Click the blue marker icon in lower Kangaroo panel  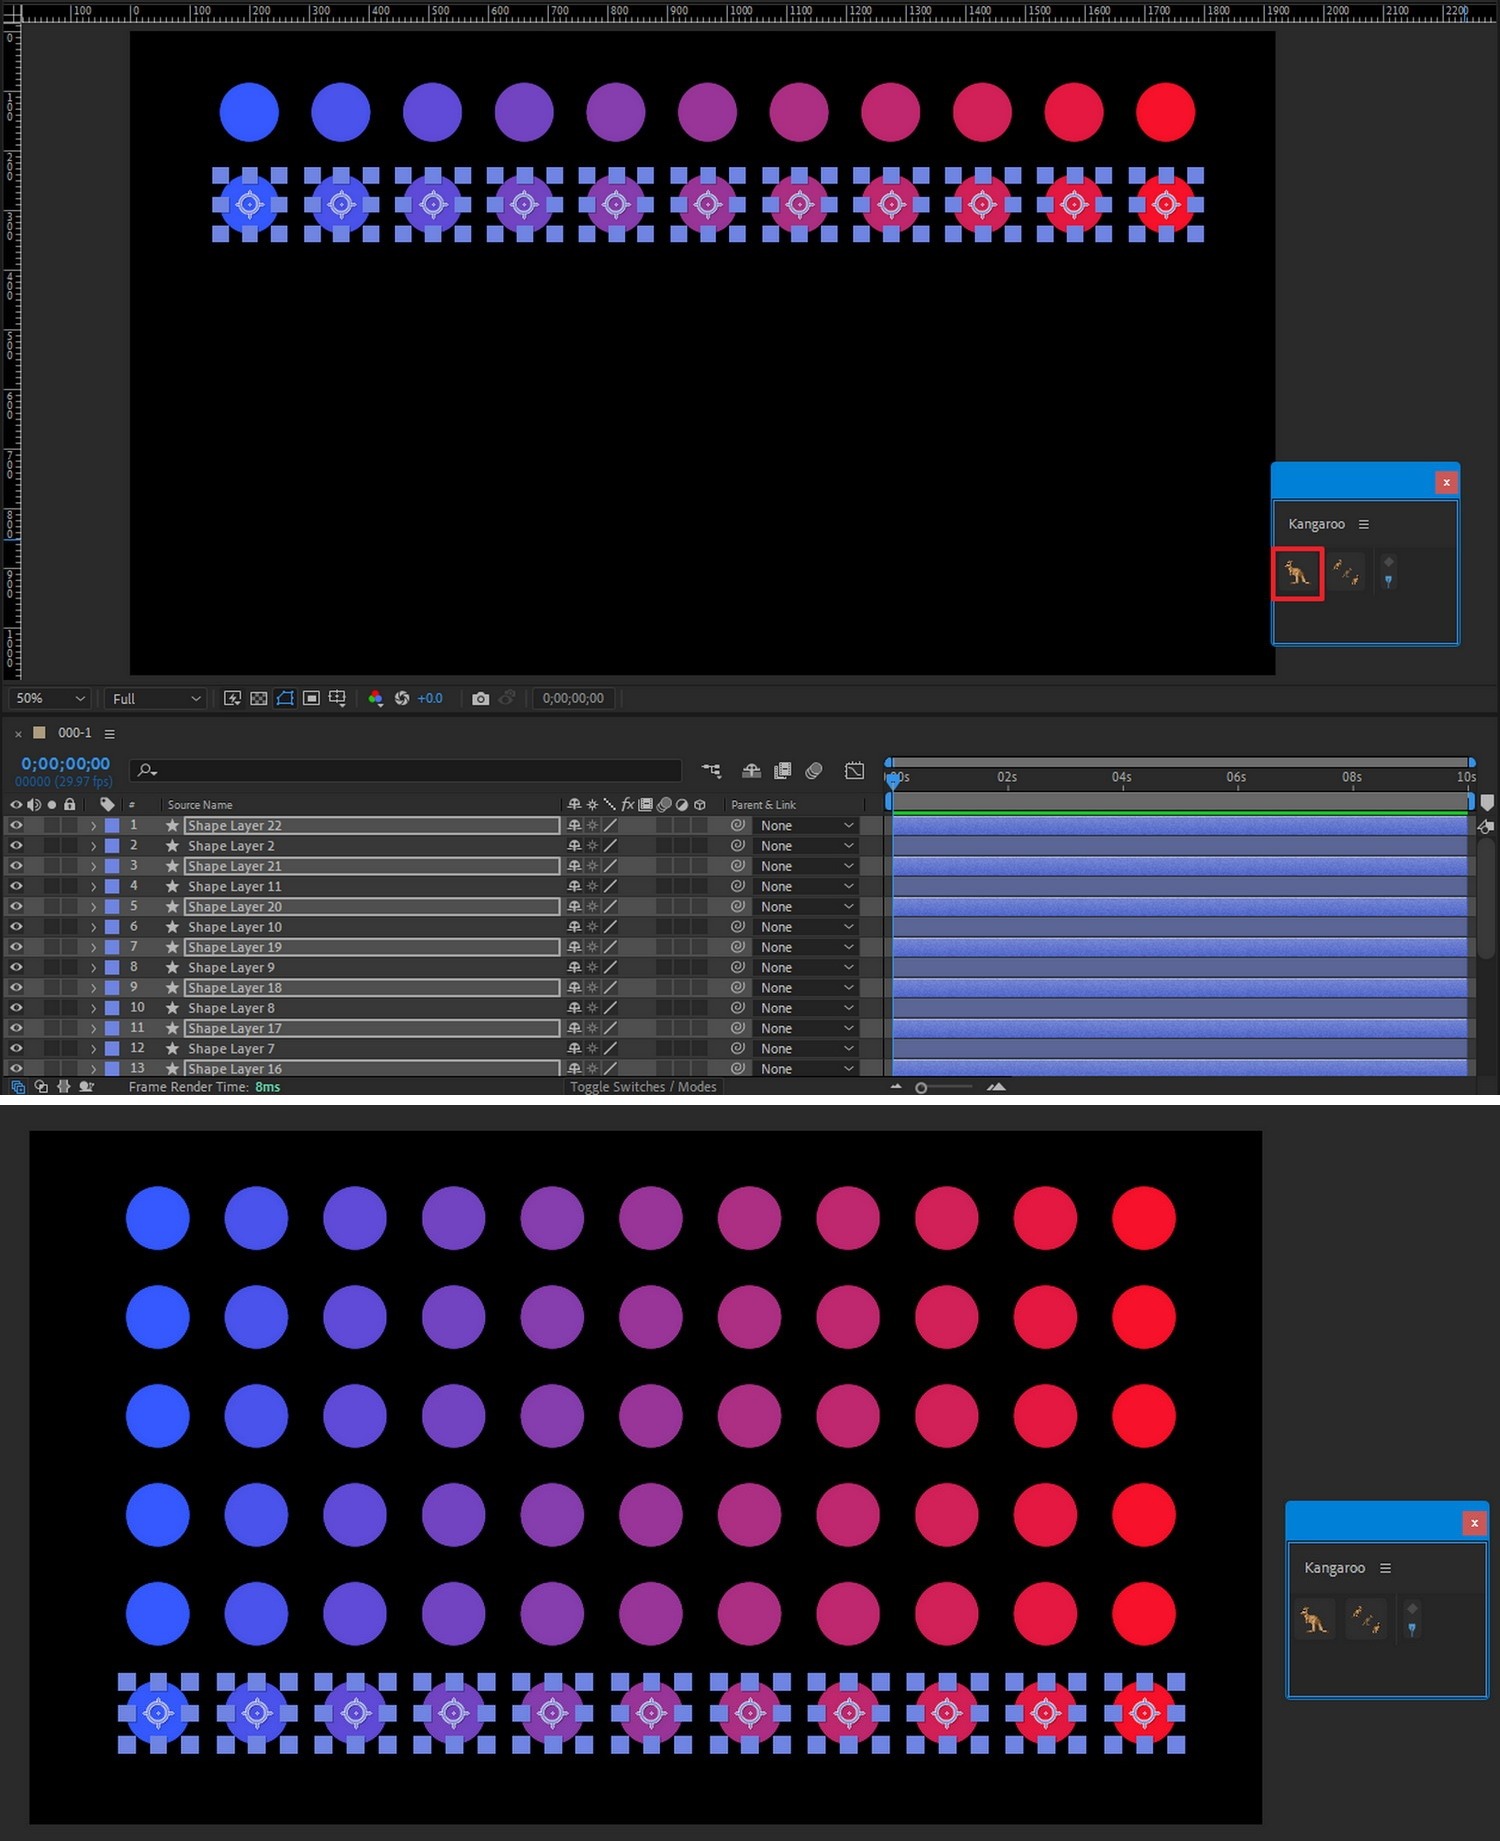1412,1629
